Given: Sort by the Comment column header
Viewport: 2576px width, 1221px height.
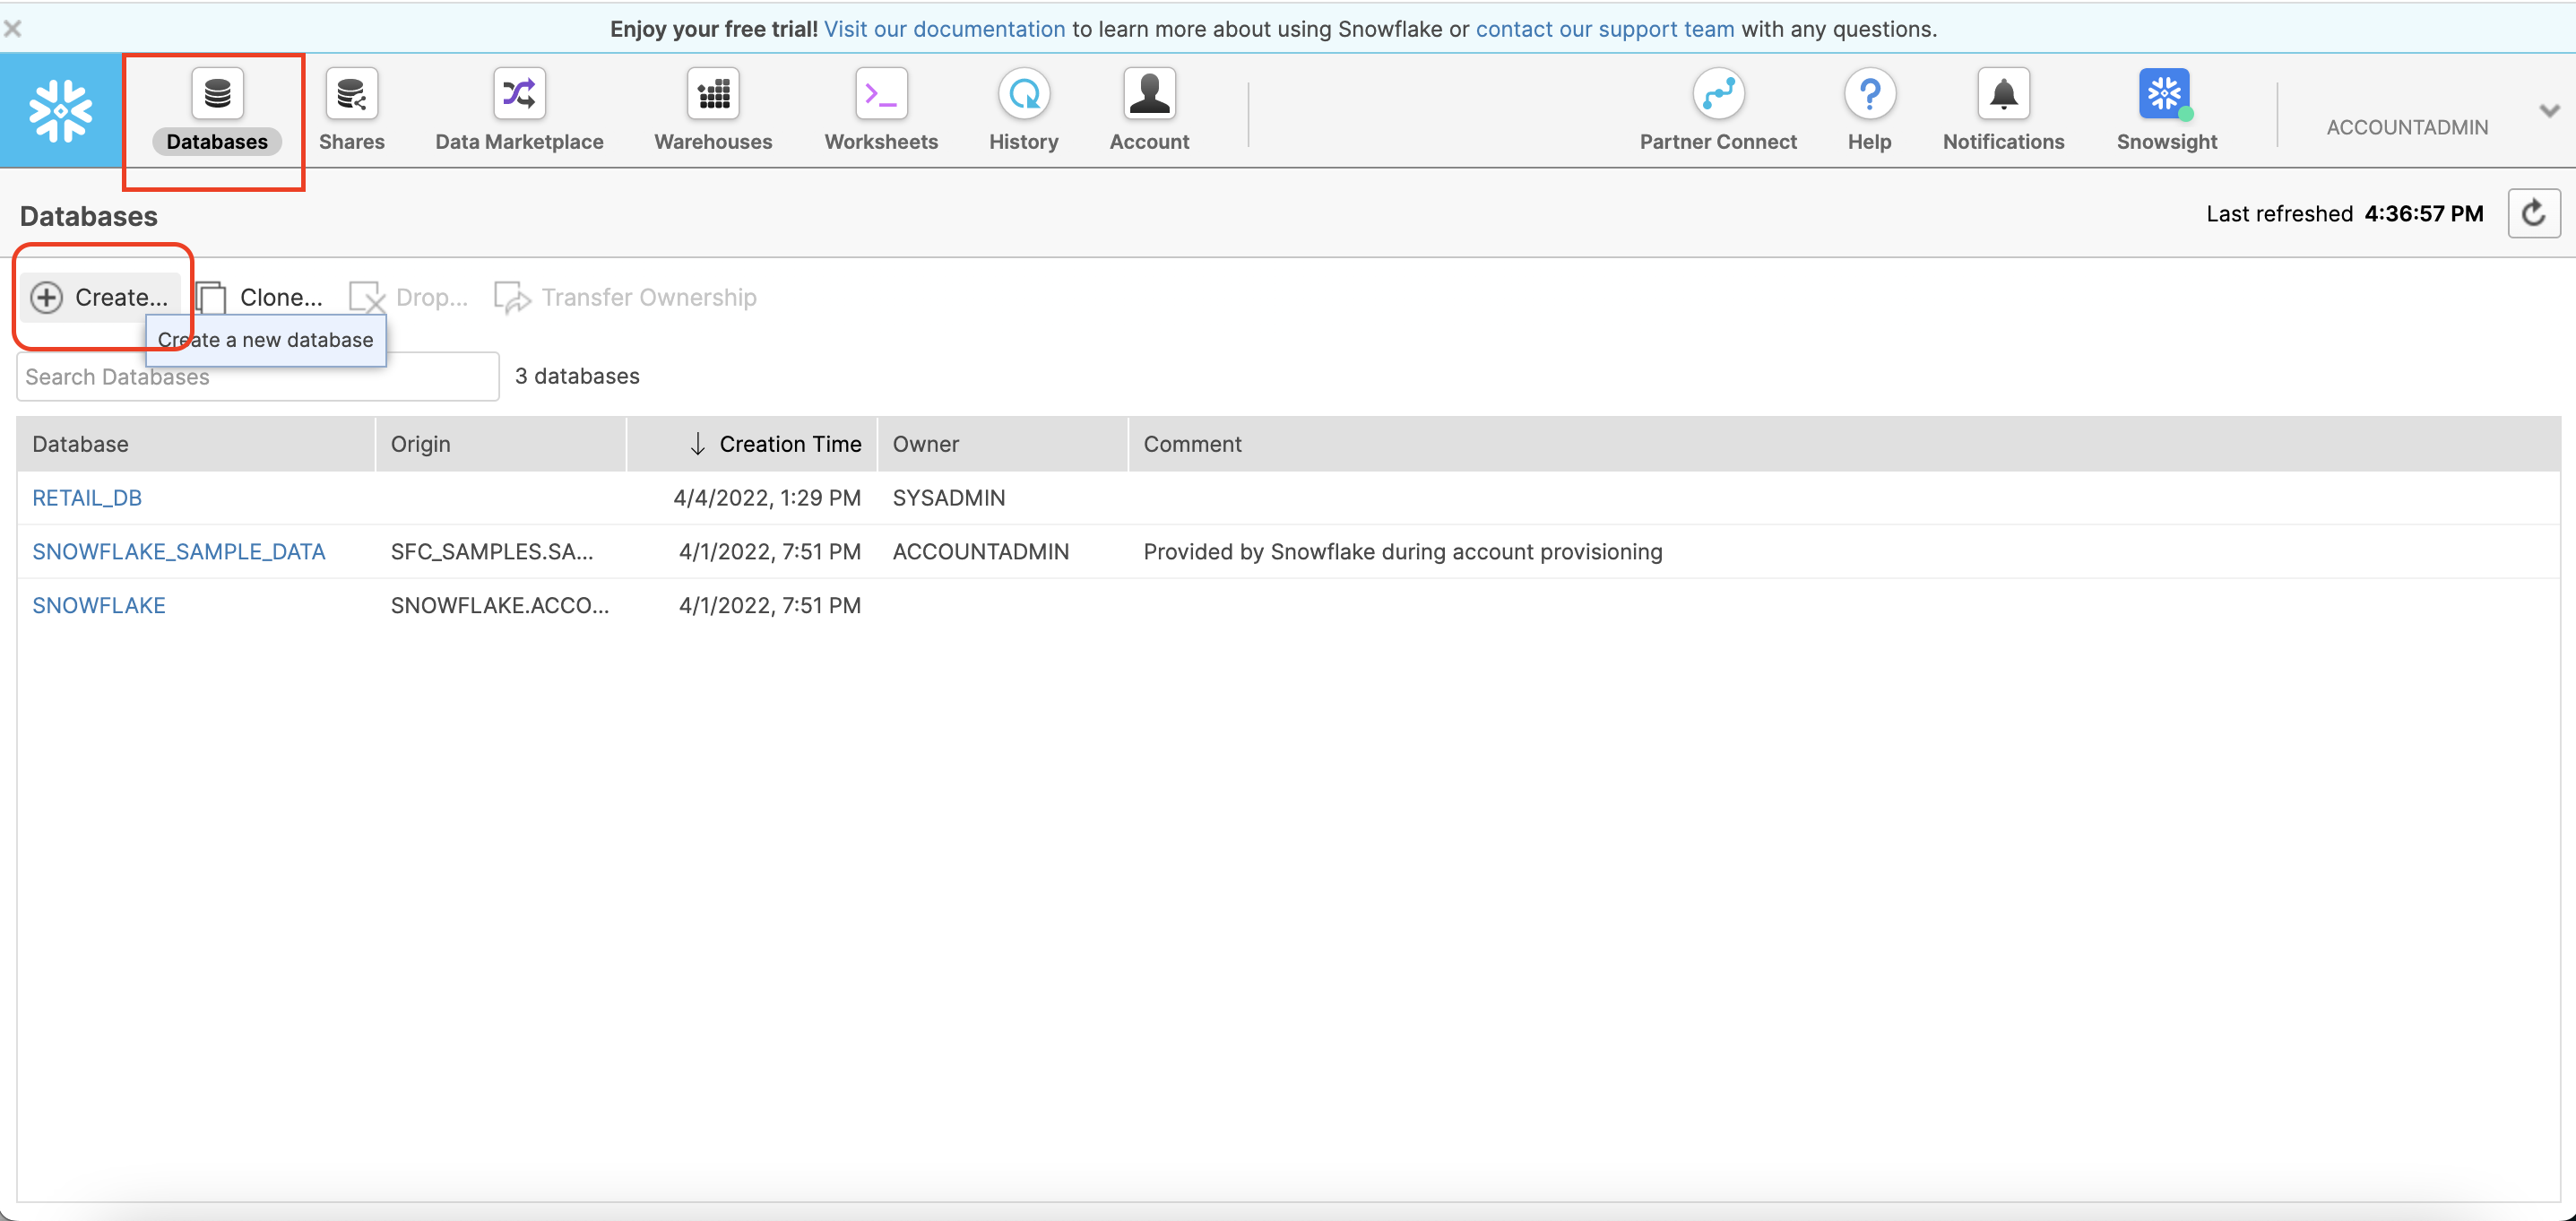Looking at the screenshot, I should 1845,444.
